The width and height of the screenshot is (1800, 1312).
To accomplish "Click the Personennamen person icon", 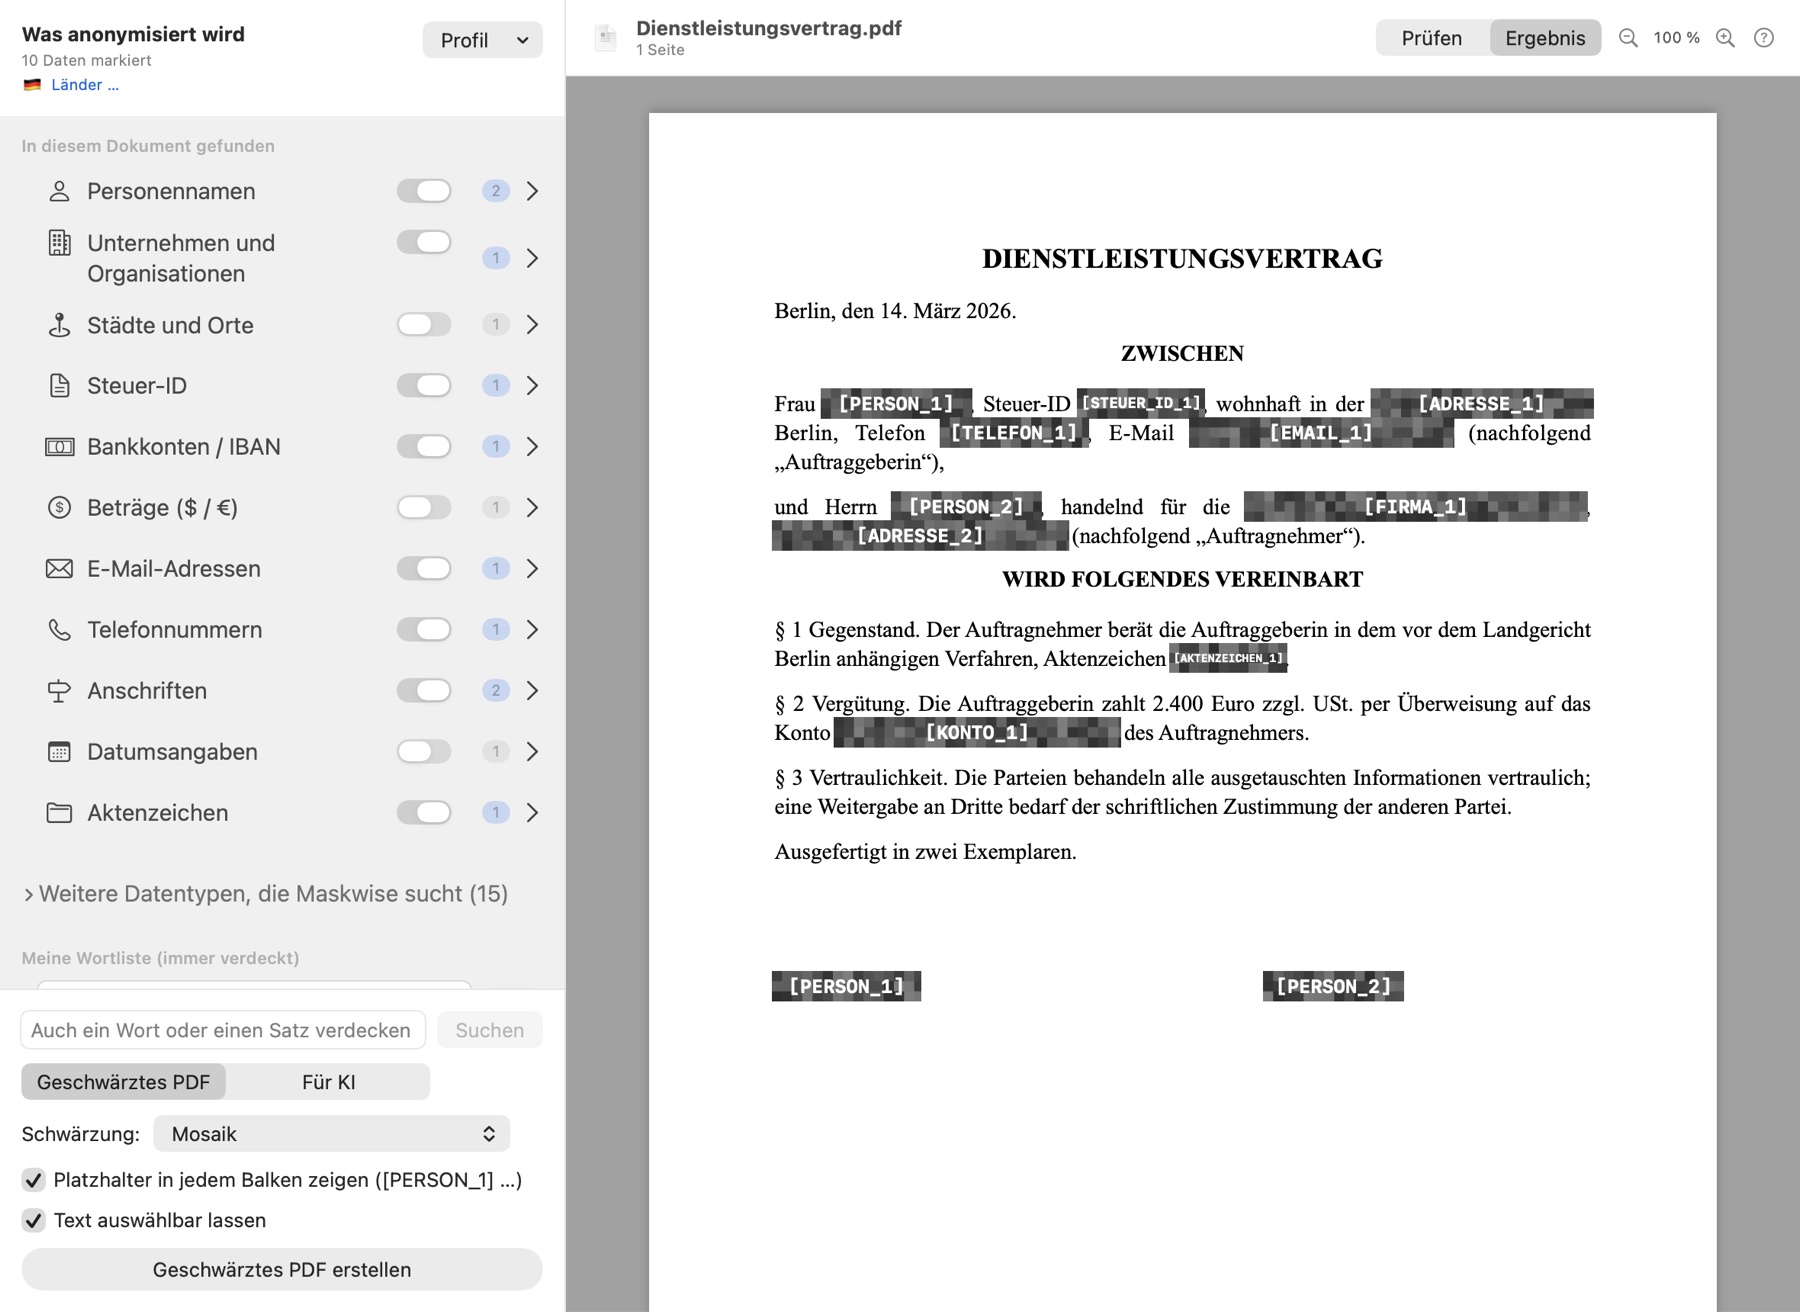I will (x=59, y=191).
